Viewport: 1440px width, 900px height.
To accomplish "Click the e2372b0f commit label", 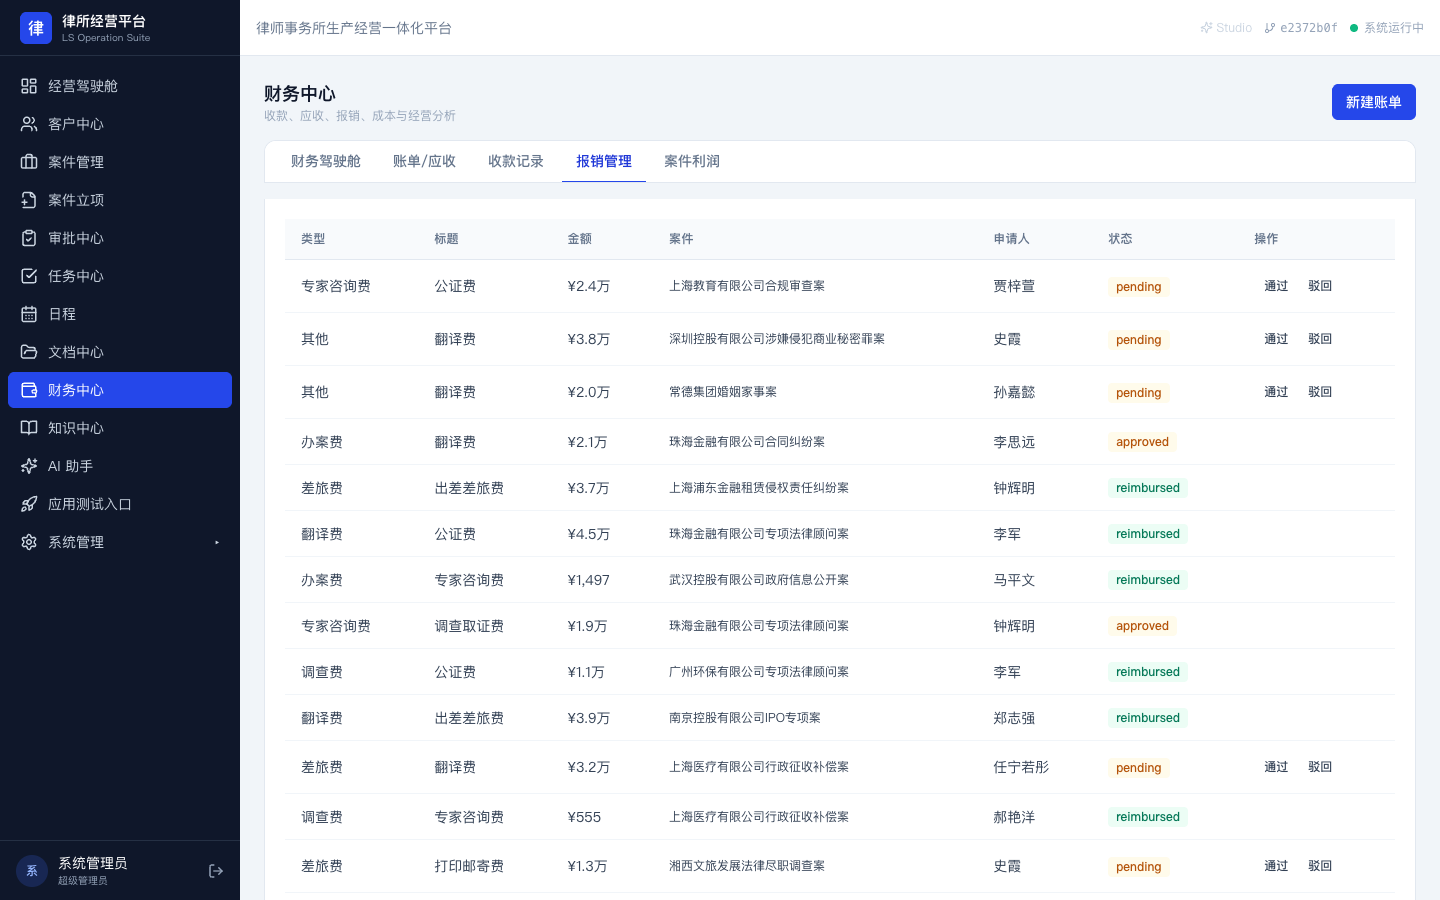I will [1301, 28].
